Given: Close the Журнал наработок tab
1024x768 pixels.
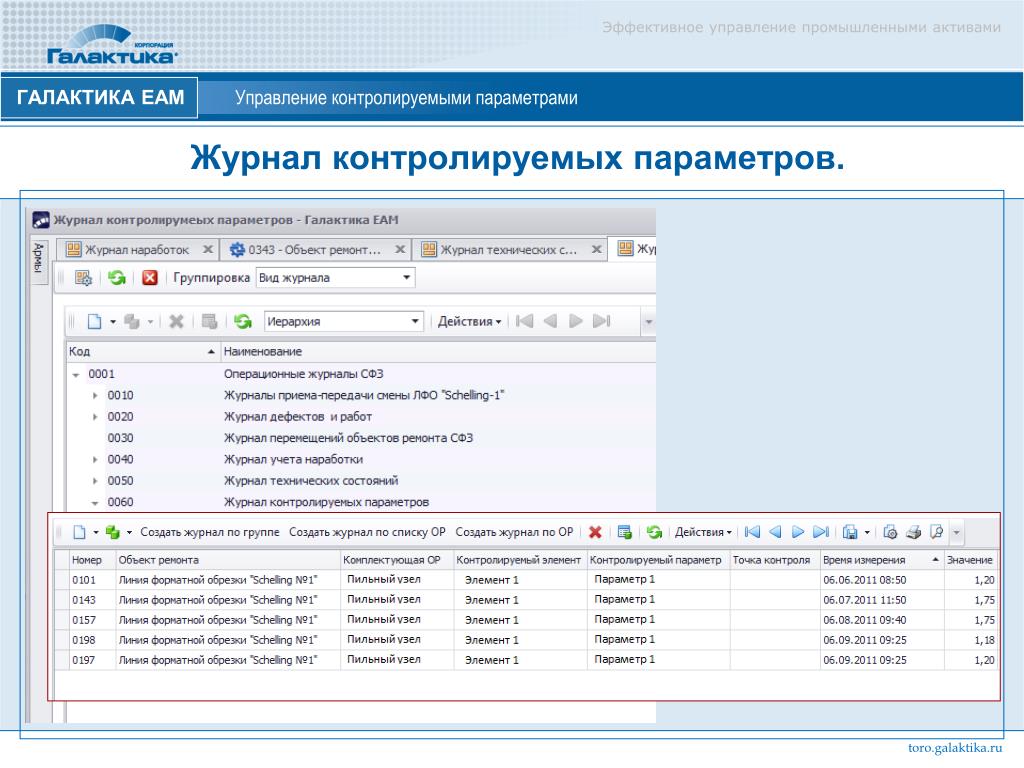Looking at the screenshot, I should [208, 249].
